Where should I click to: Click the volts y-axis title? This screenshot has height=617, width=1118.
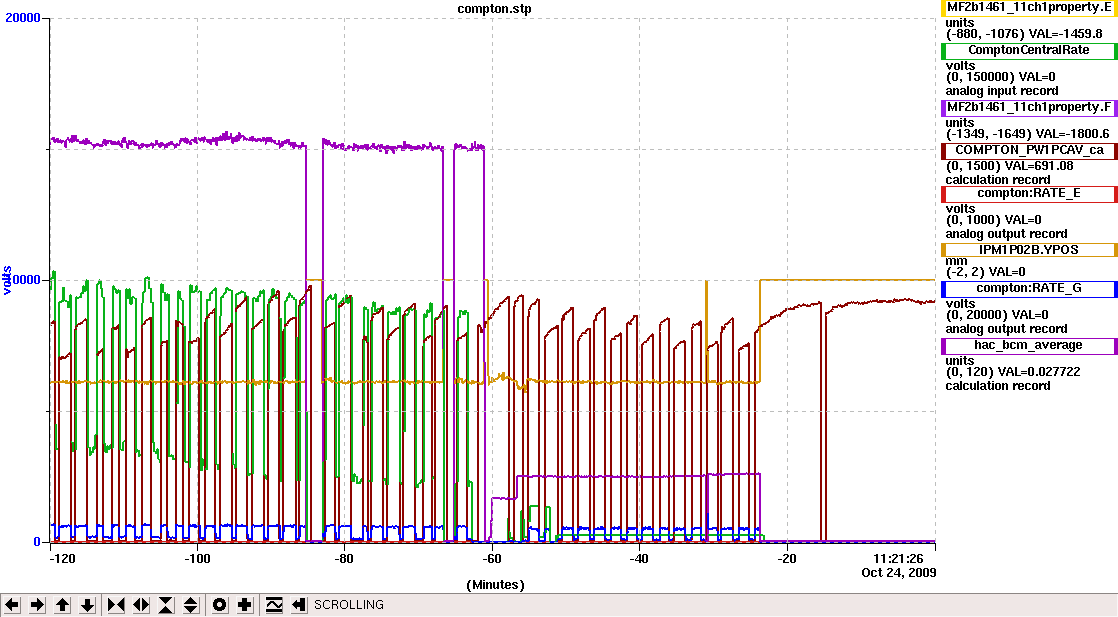coord(6,280)
